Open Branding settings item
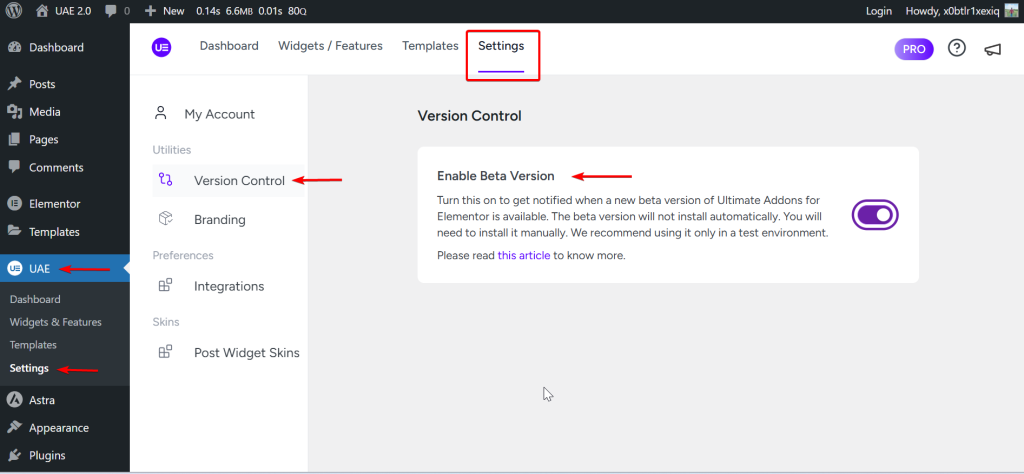Image resolution: width=1024 pixels, height=474 pixels. pos(219,219)
